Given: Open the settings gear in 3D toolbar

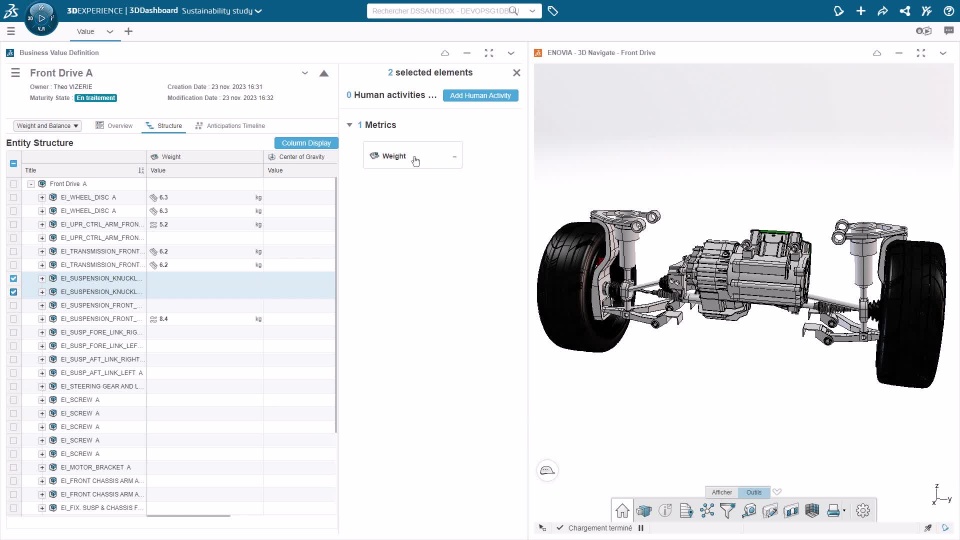Looking at the screenshot, I should pos(863,511).
